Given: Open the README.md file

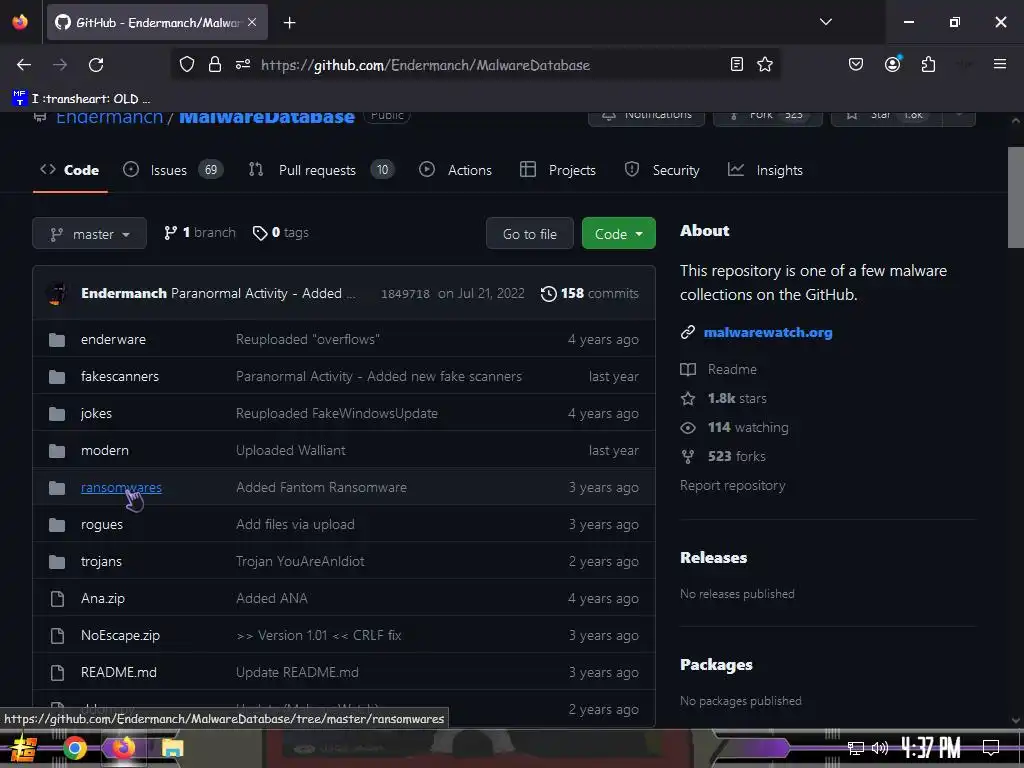Looking at the screenshot, I should point(118,672).
